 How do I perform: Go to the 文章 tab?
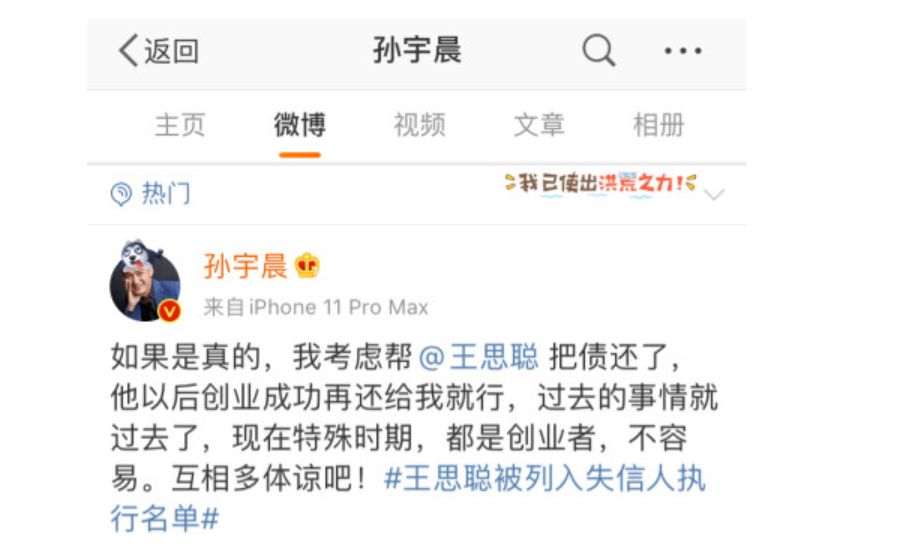click(539, 125)
